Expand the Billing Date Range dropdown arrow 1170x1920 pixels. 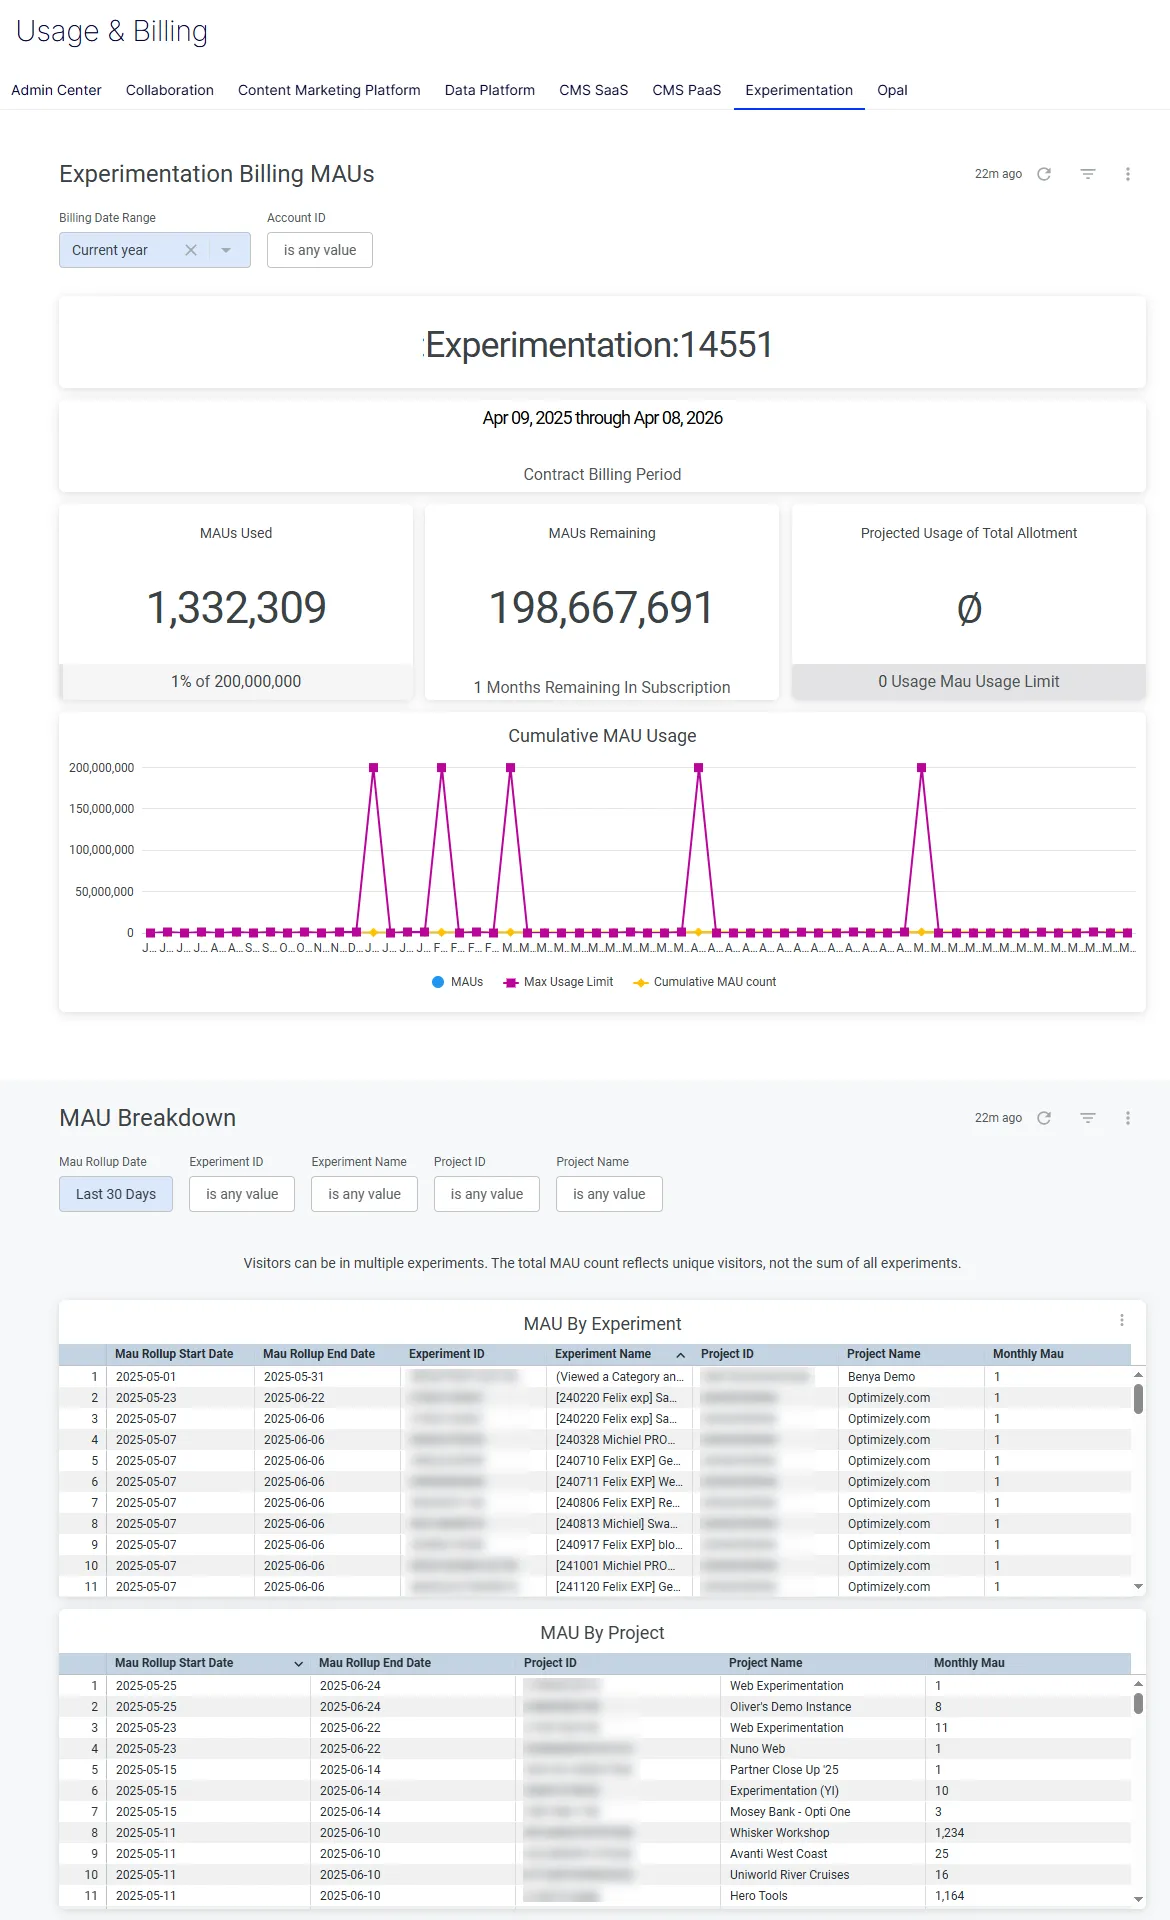pyautogui.click(x=226, y=250)
